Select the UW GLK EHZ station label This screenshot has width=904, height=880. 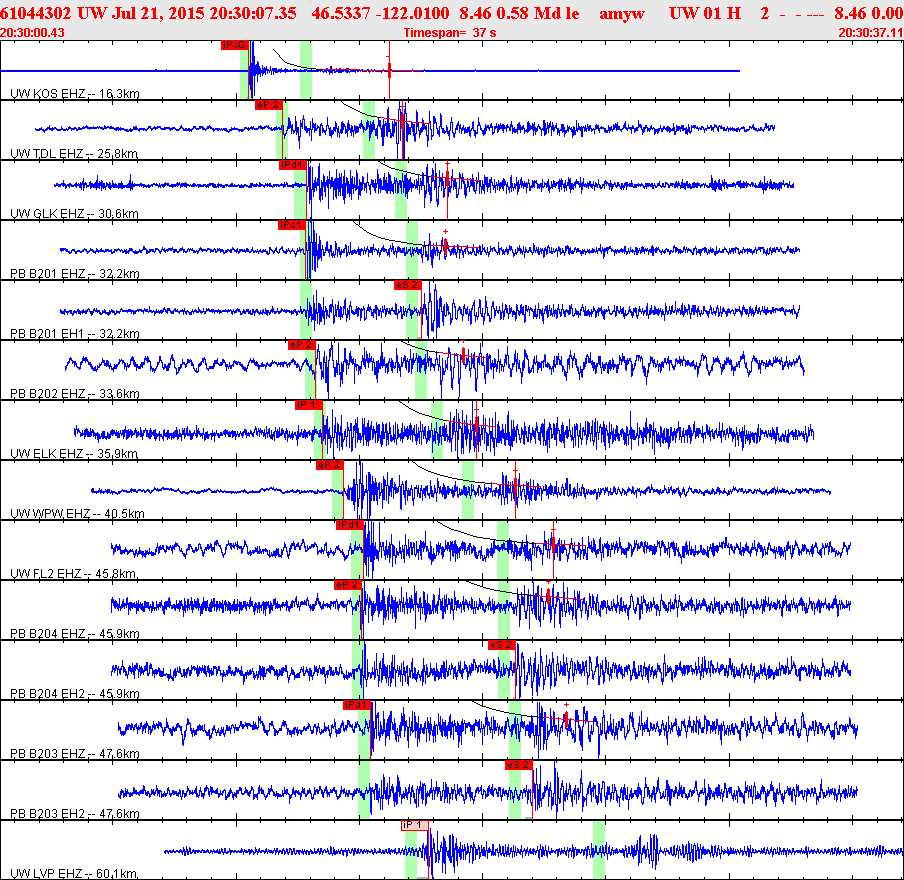pos(75,213)
